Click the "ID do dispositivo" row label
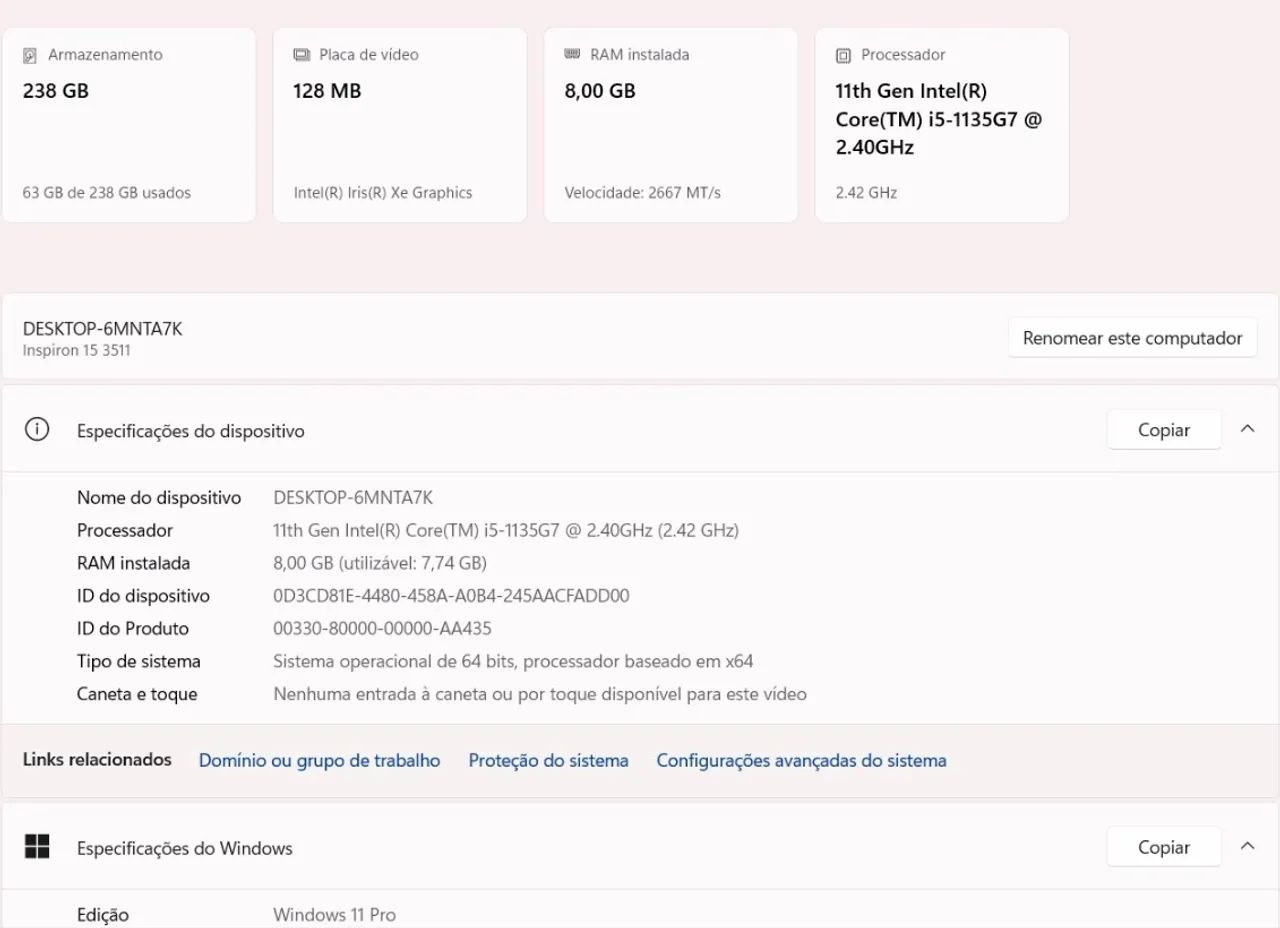 click(143, 596)
